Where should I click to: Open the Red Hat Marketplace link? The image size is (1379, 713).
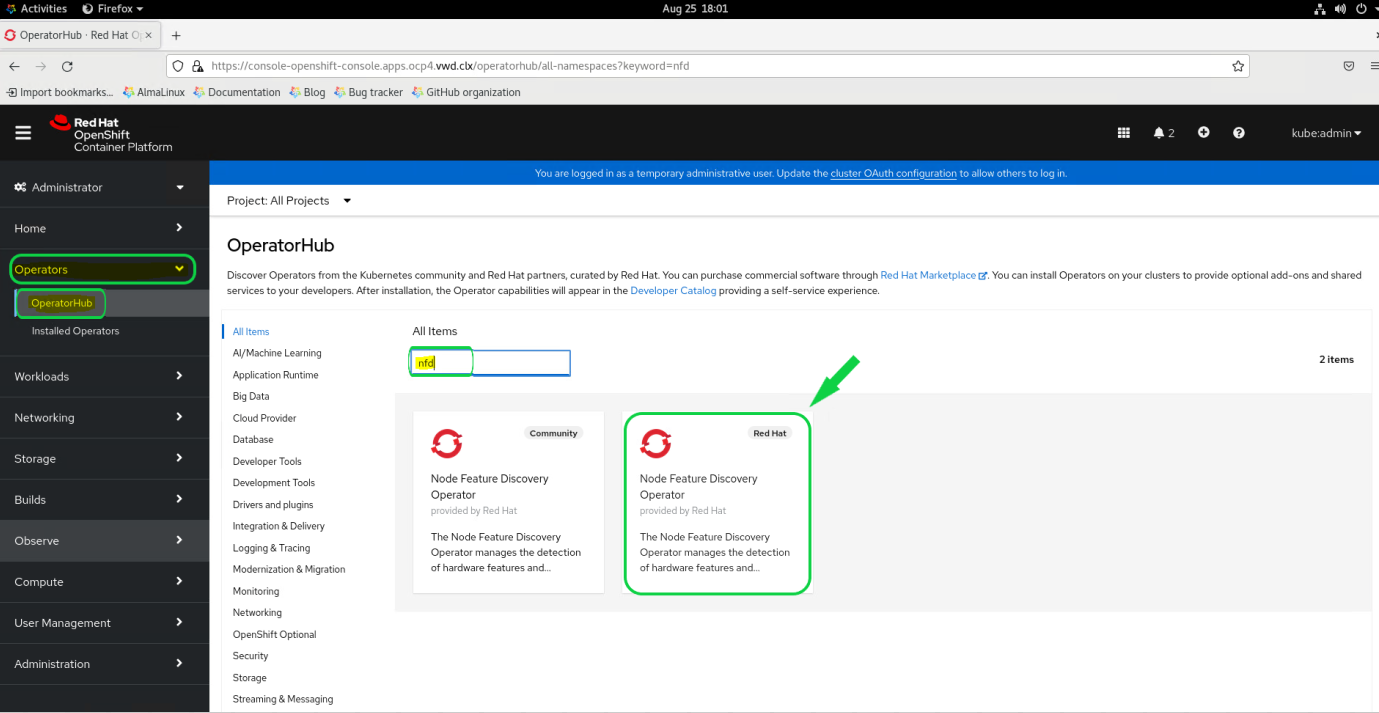pyautogui.click(x=934, y=275)
